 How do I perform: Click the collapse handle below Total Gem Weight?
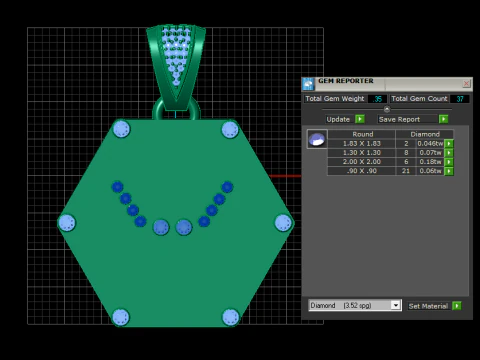pos(387,109)
